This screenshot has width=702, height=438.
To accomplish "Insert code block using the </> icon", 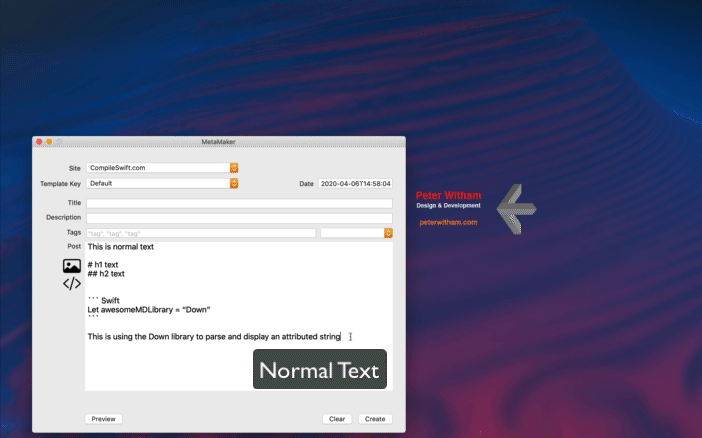I will (x=72, y=283).
